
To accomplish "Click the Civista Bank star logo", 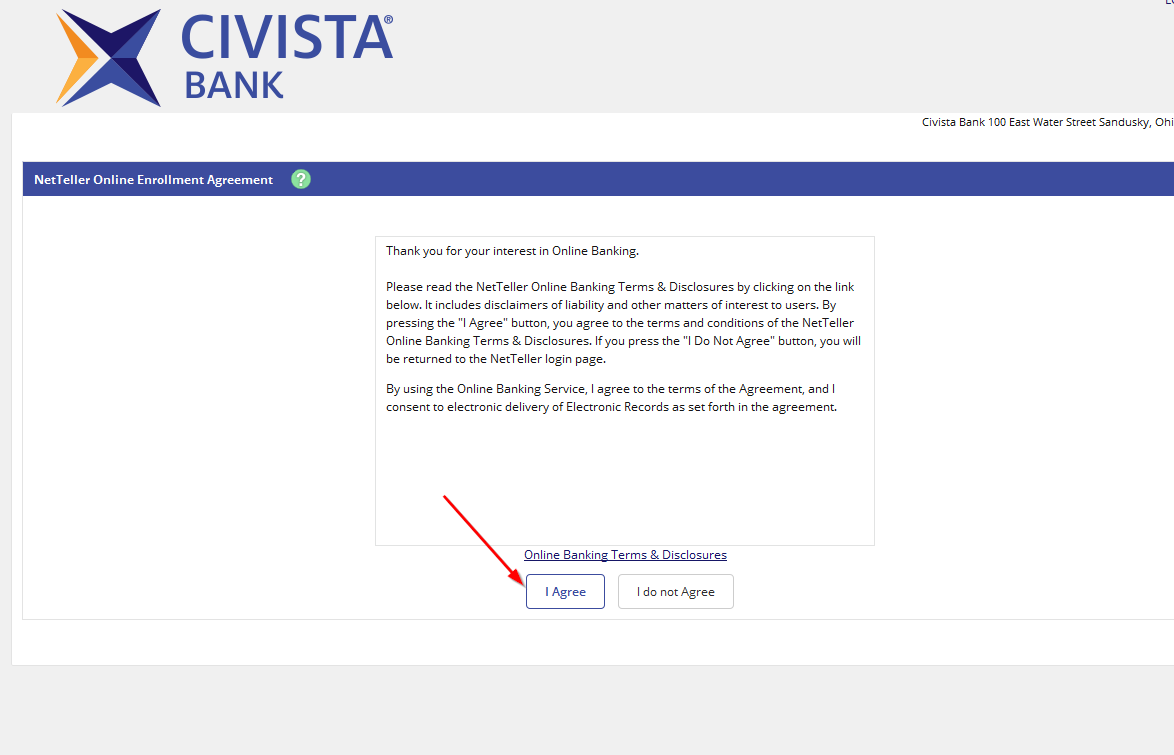I will 109,58.
